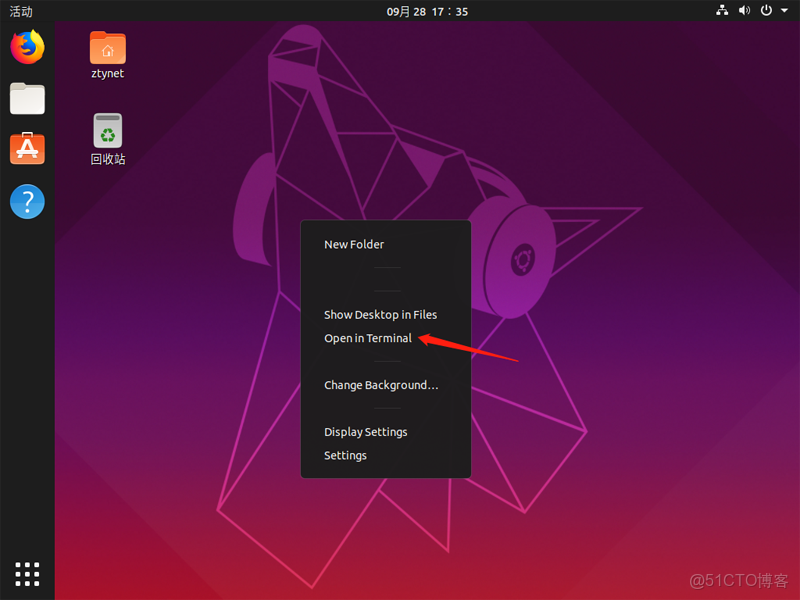Select the 回收站 trash icon

tap(108, 139)
